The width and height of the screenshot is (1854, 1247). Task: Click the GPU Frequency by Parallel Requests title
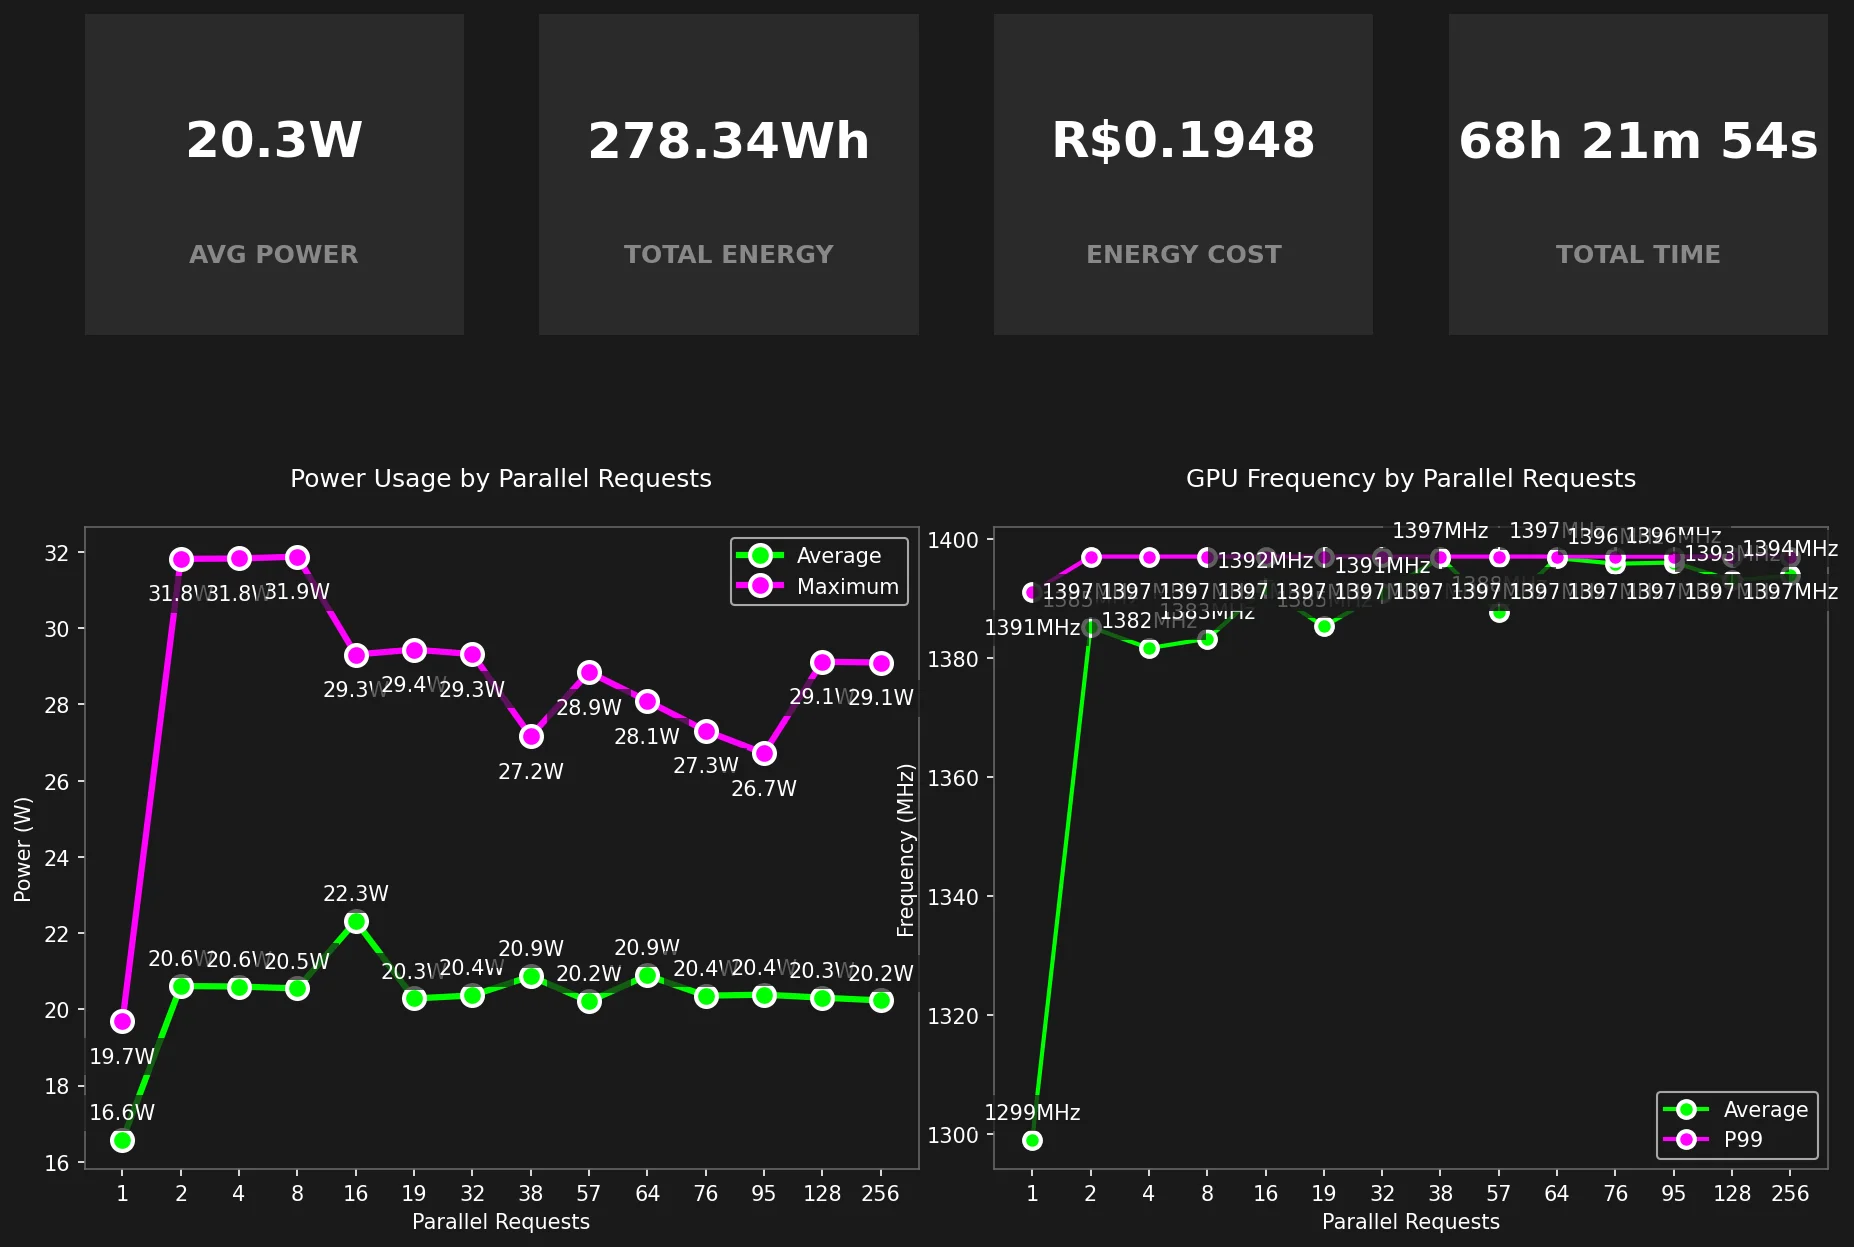[x=1410, y=479]
